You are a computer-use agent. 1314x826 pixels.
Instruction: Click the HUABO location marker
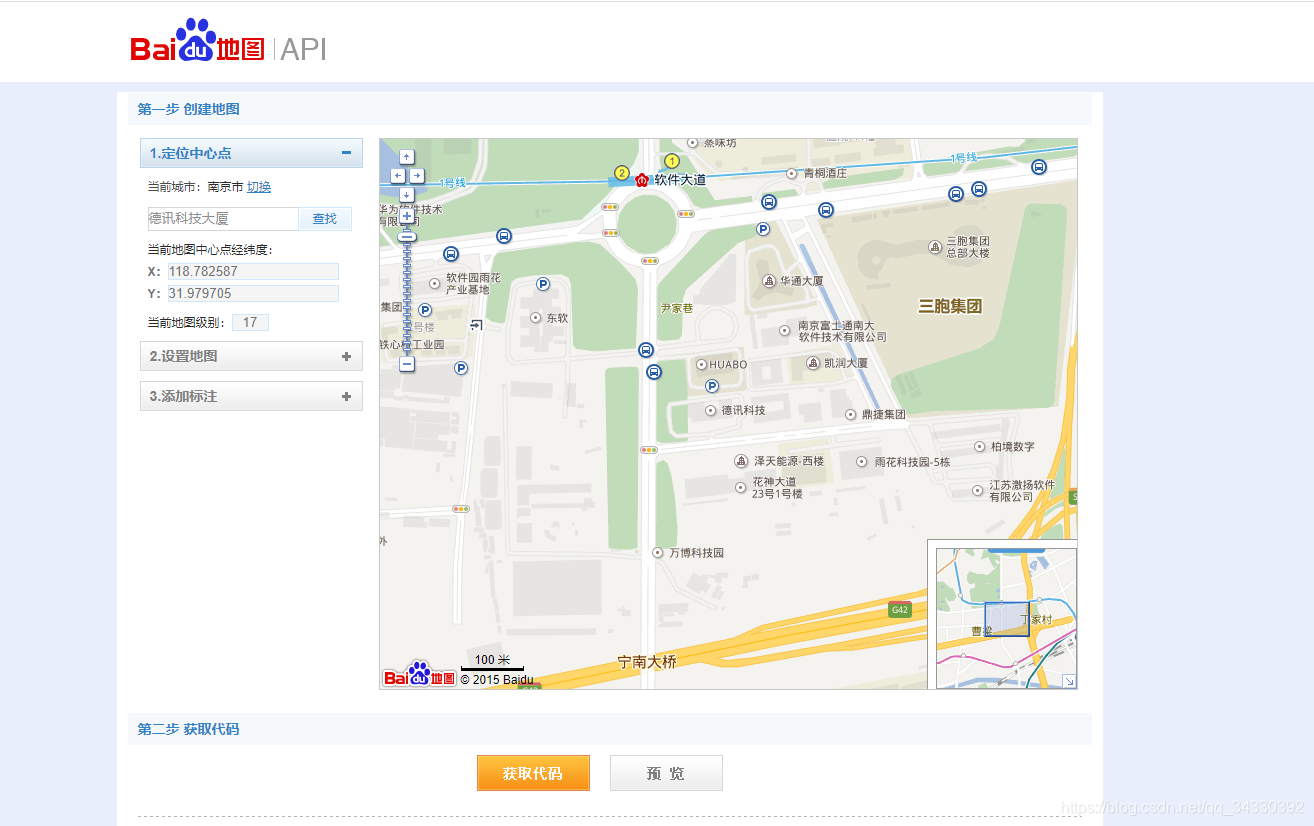tap(701, 364)
